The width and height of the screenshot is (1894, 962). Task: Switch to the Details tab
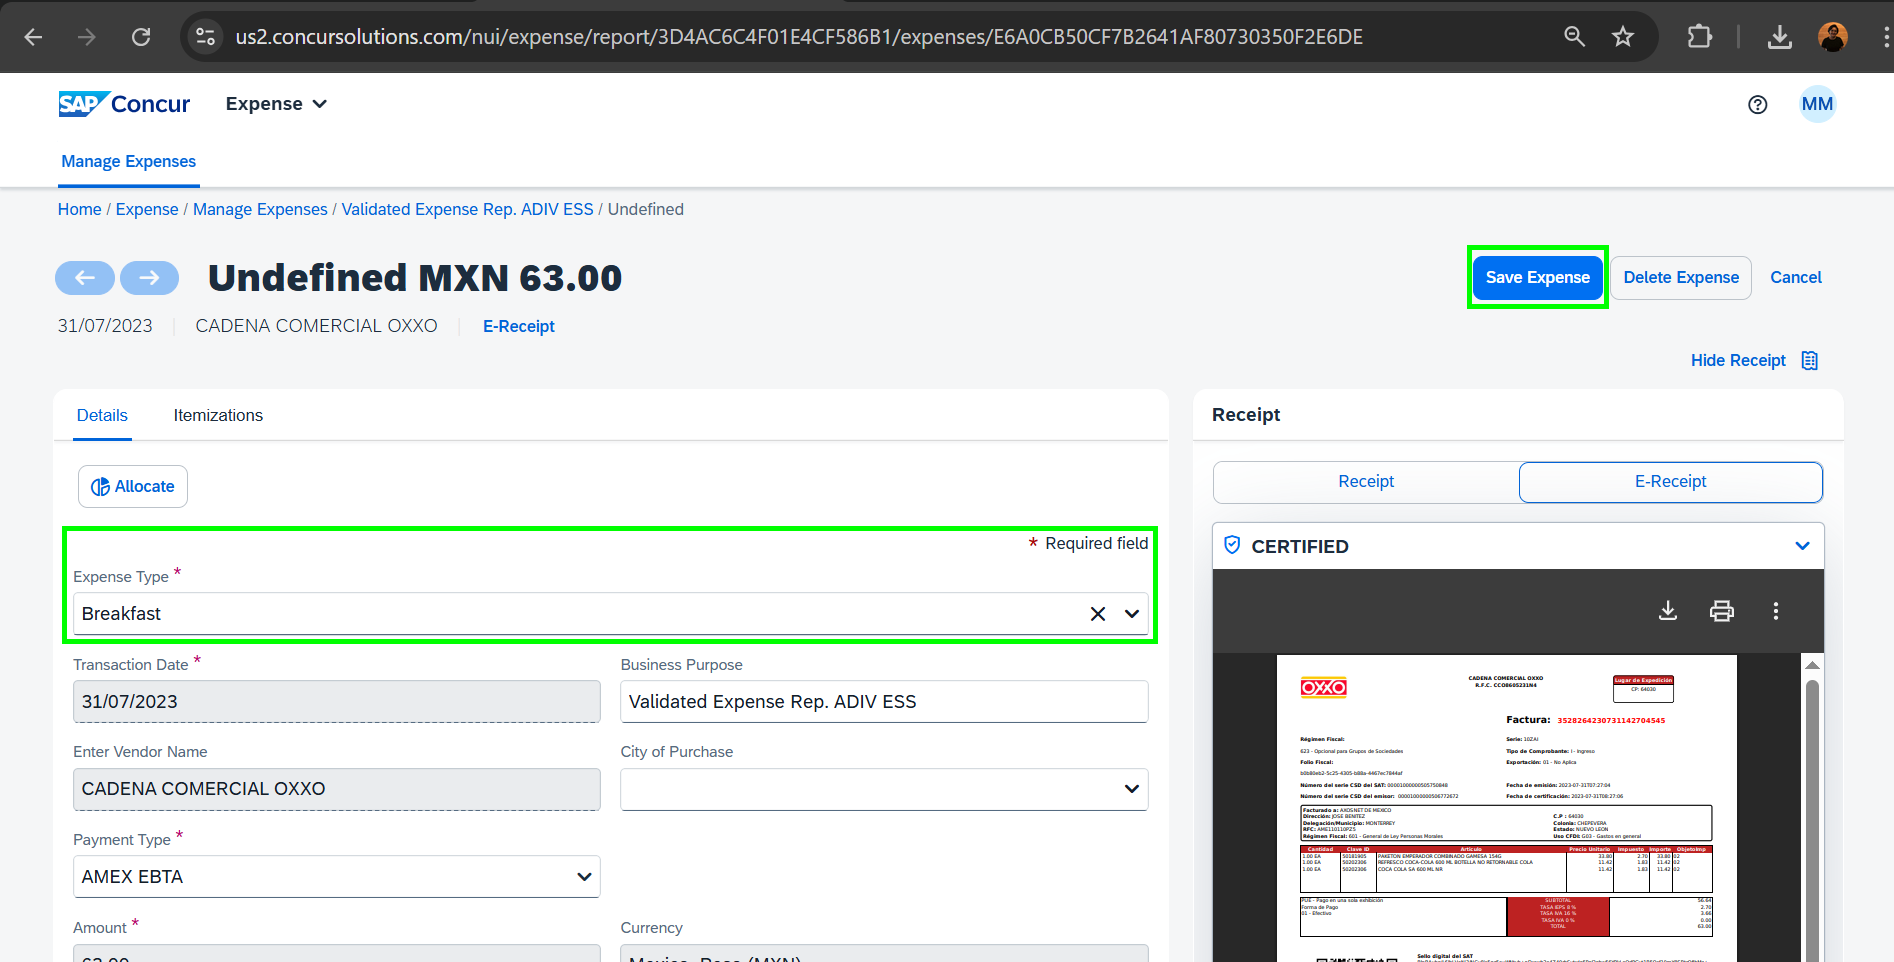pyautogui.click(x=102, y=416)
